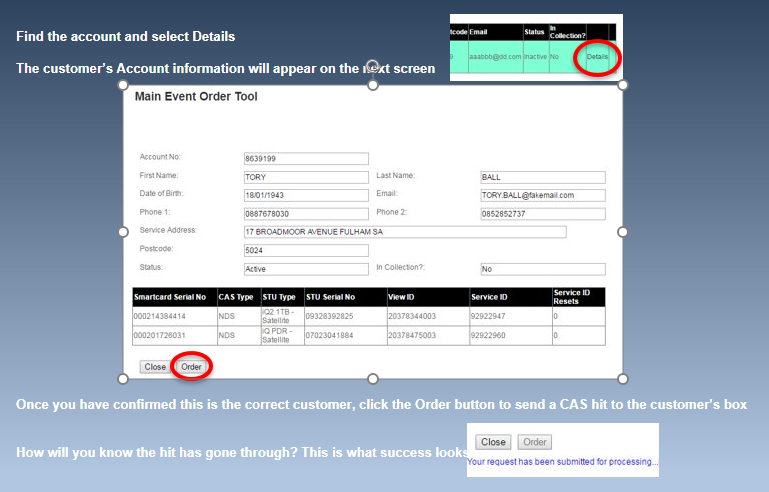Click the 'Once you have confirmed' instruction text
This screenshot has width=769, height=492.
click(x=382, y=405)
